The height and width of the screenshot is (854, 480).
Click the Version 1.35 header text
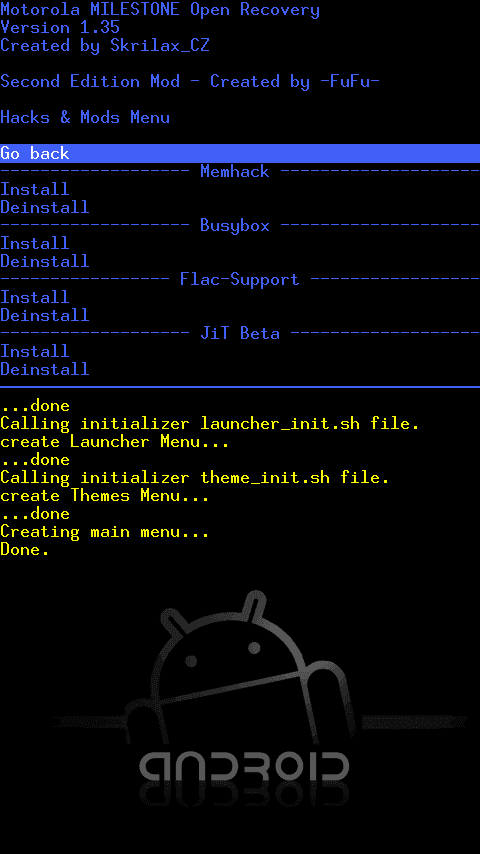(x=60, y=27)
